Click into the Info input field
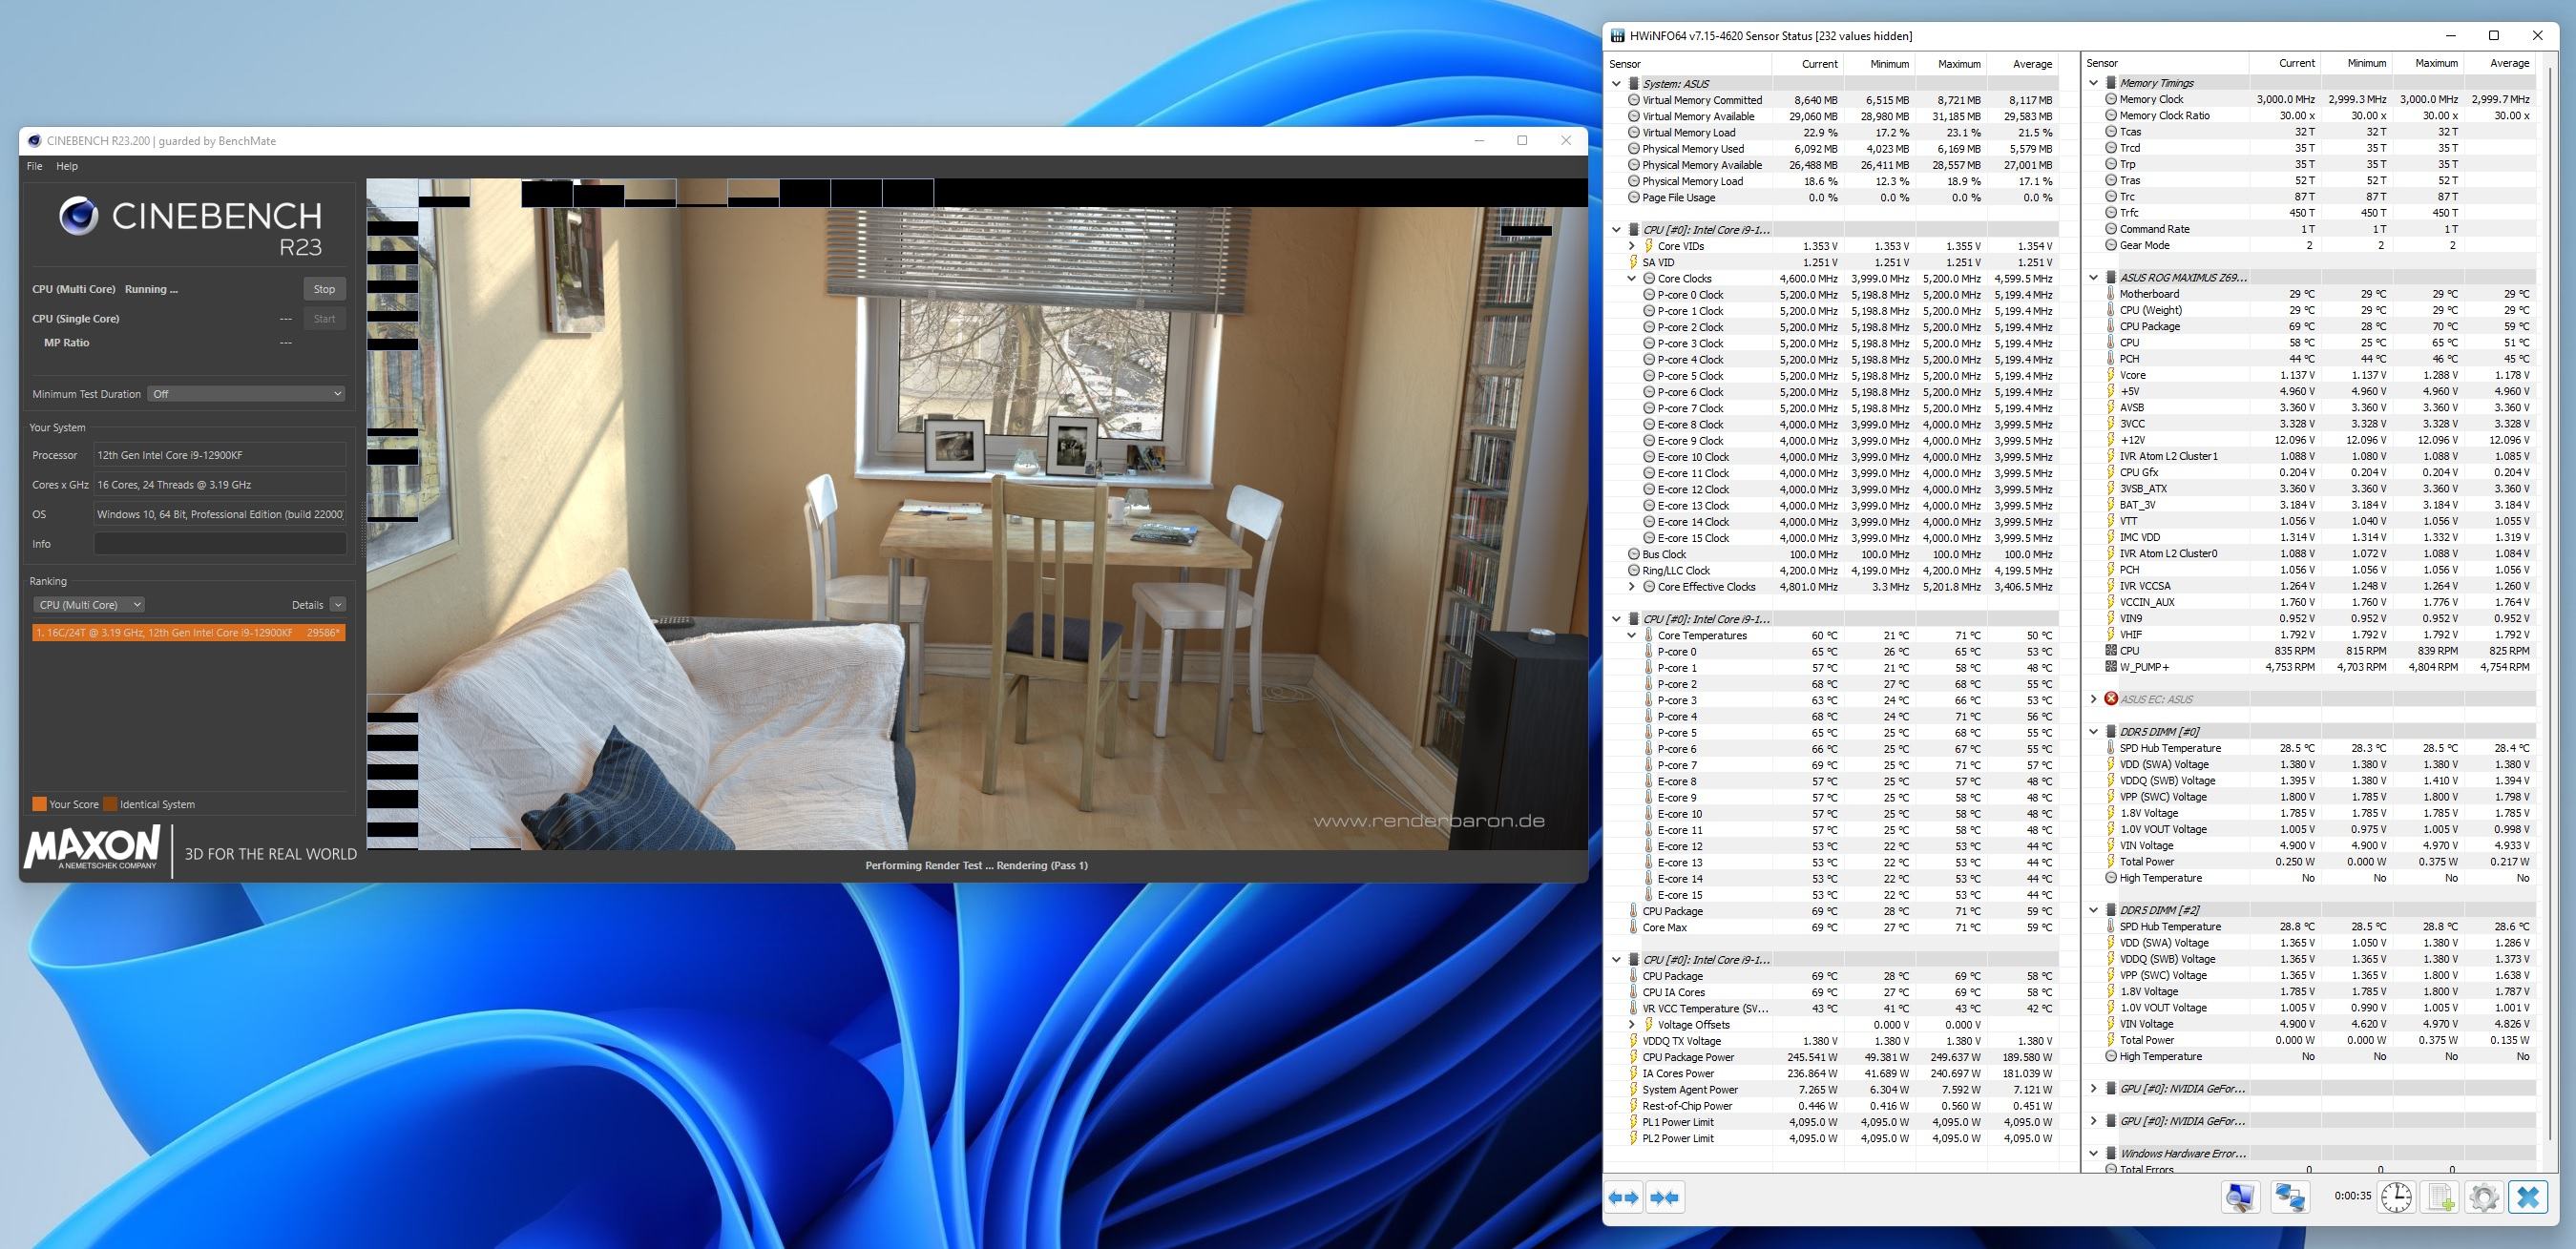 tap(220, 544)
